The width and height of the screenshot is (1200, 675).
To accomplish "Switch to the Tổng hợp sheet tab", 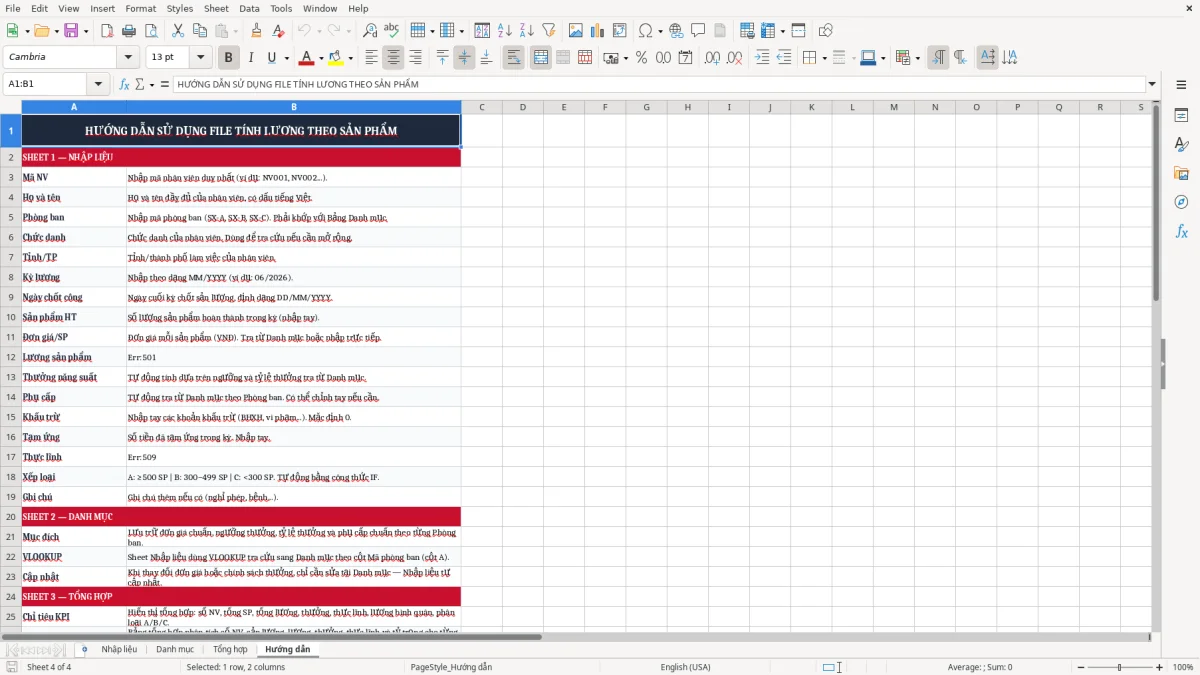I will (230, 650).
